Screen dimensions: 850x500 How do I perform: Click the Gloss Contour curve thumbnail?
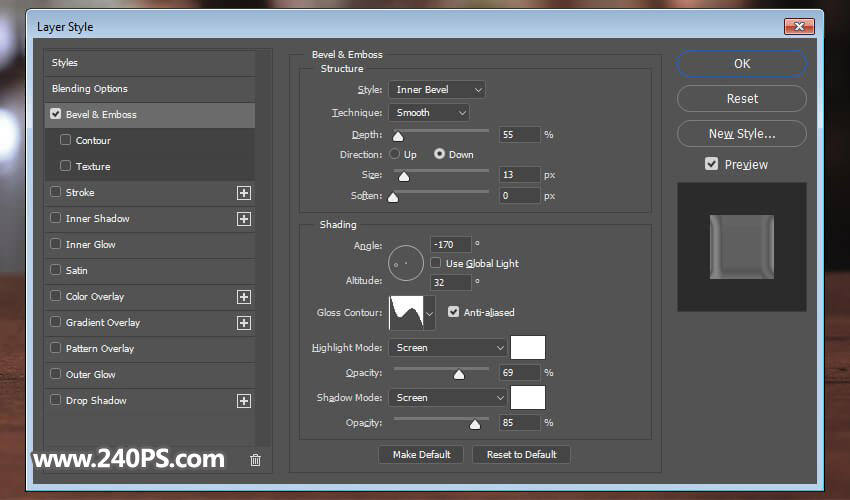click(x=407, y=313)
